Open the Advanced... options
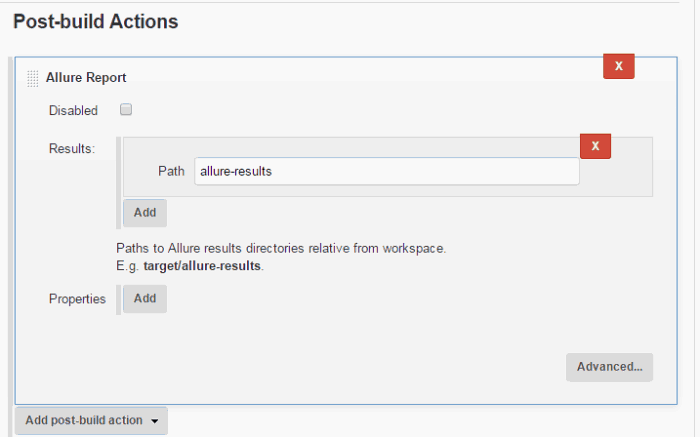700x437 pixels. 609,367
